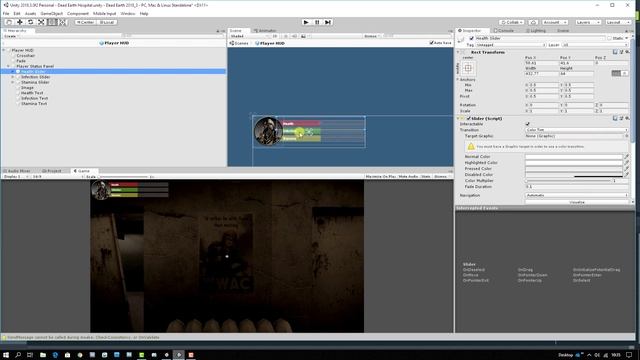Select the combined Transform tool

coord(62,22)
